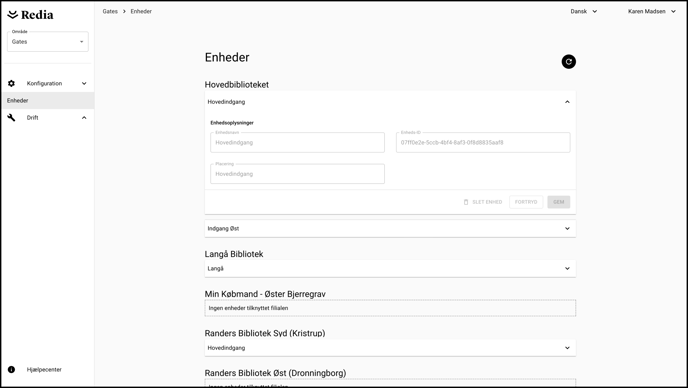Viewport: 688px width, 388px height.
Task: Expand Hovedindgang under Randers Bibliotek Syd
Action: pos(390,348)
